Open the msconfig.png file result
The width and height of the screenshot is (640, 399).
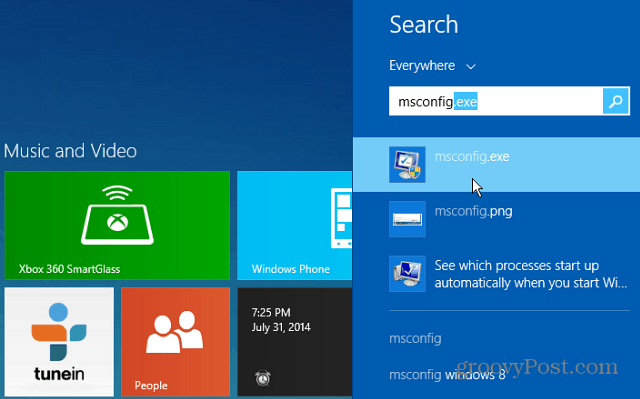click(496, 219)
